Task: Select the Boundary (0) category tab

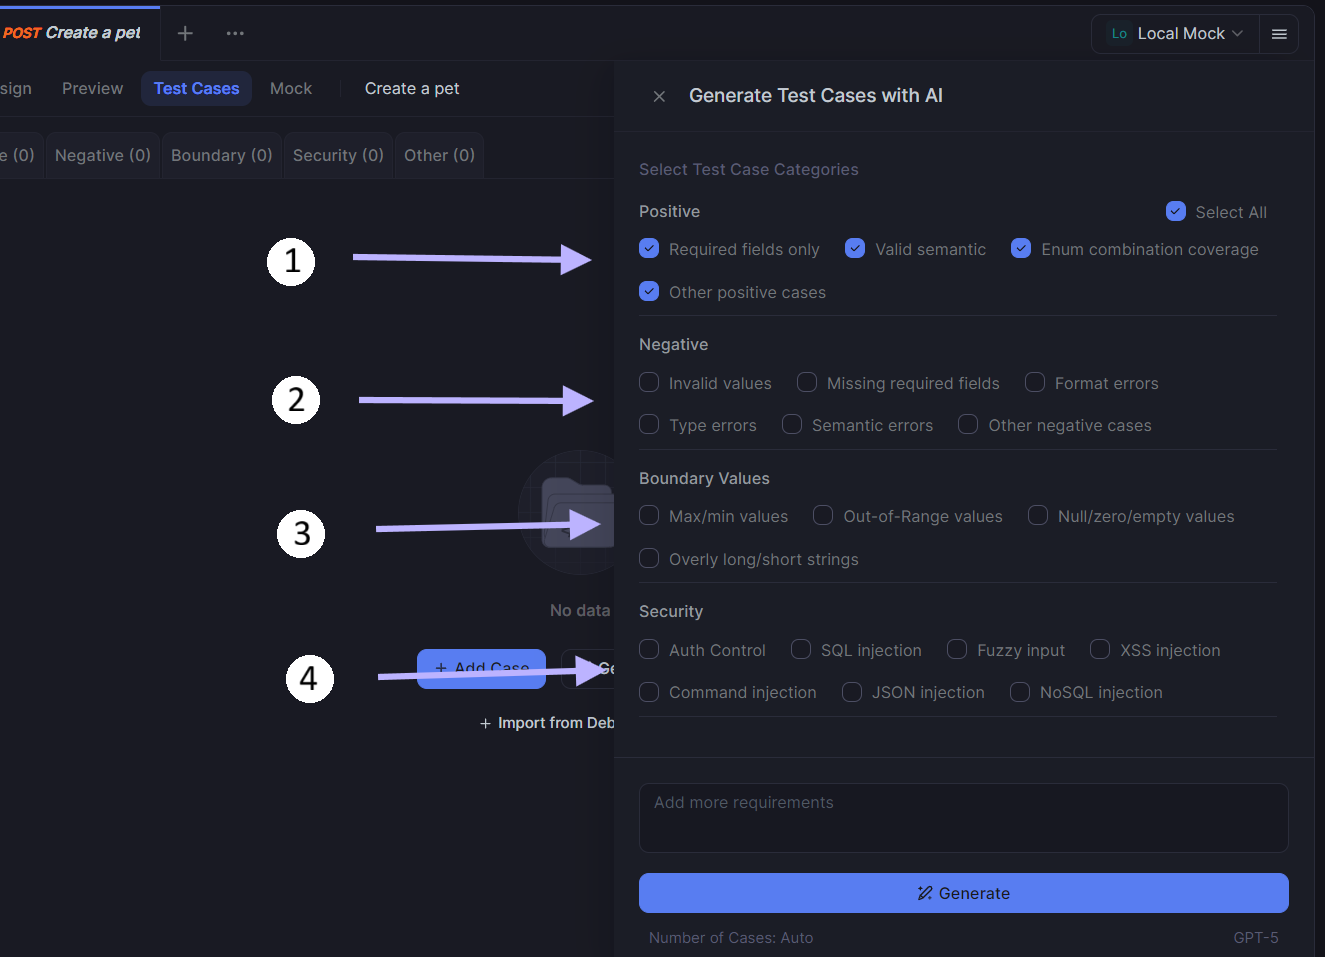Action: tap(221, 156)
